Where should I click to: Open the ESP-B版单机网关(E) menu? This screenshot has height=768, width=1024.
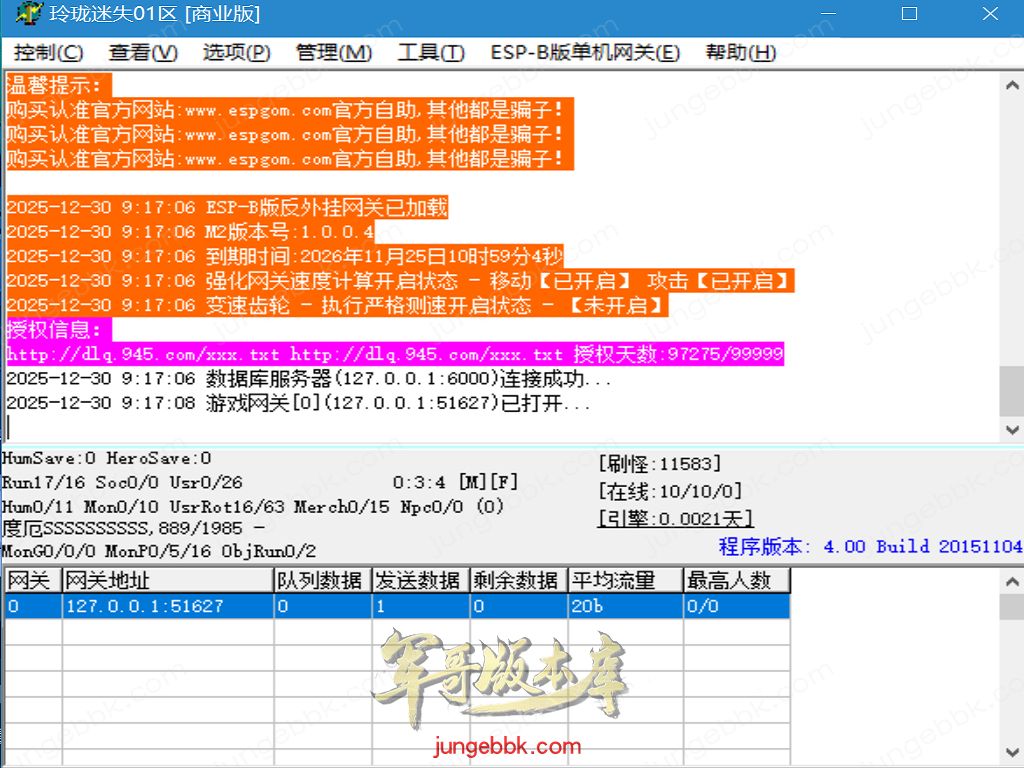[x=585, y=53]
